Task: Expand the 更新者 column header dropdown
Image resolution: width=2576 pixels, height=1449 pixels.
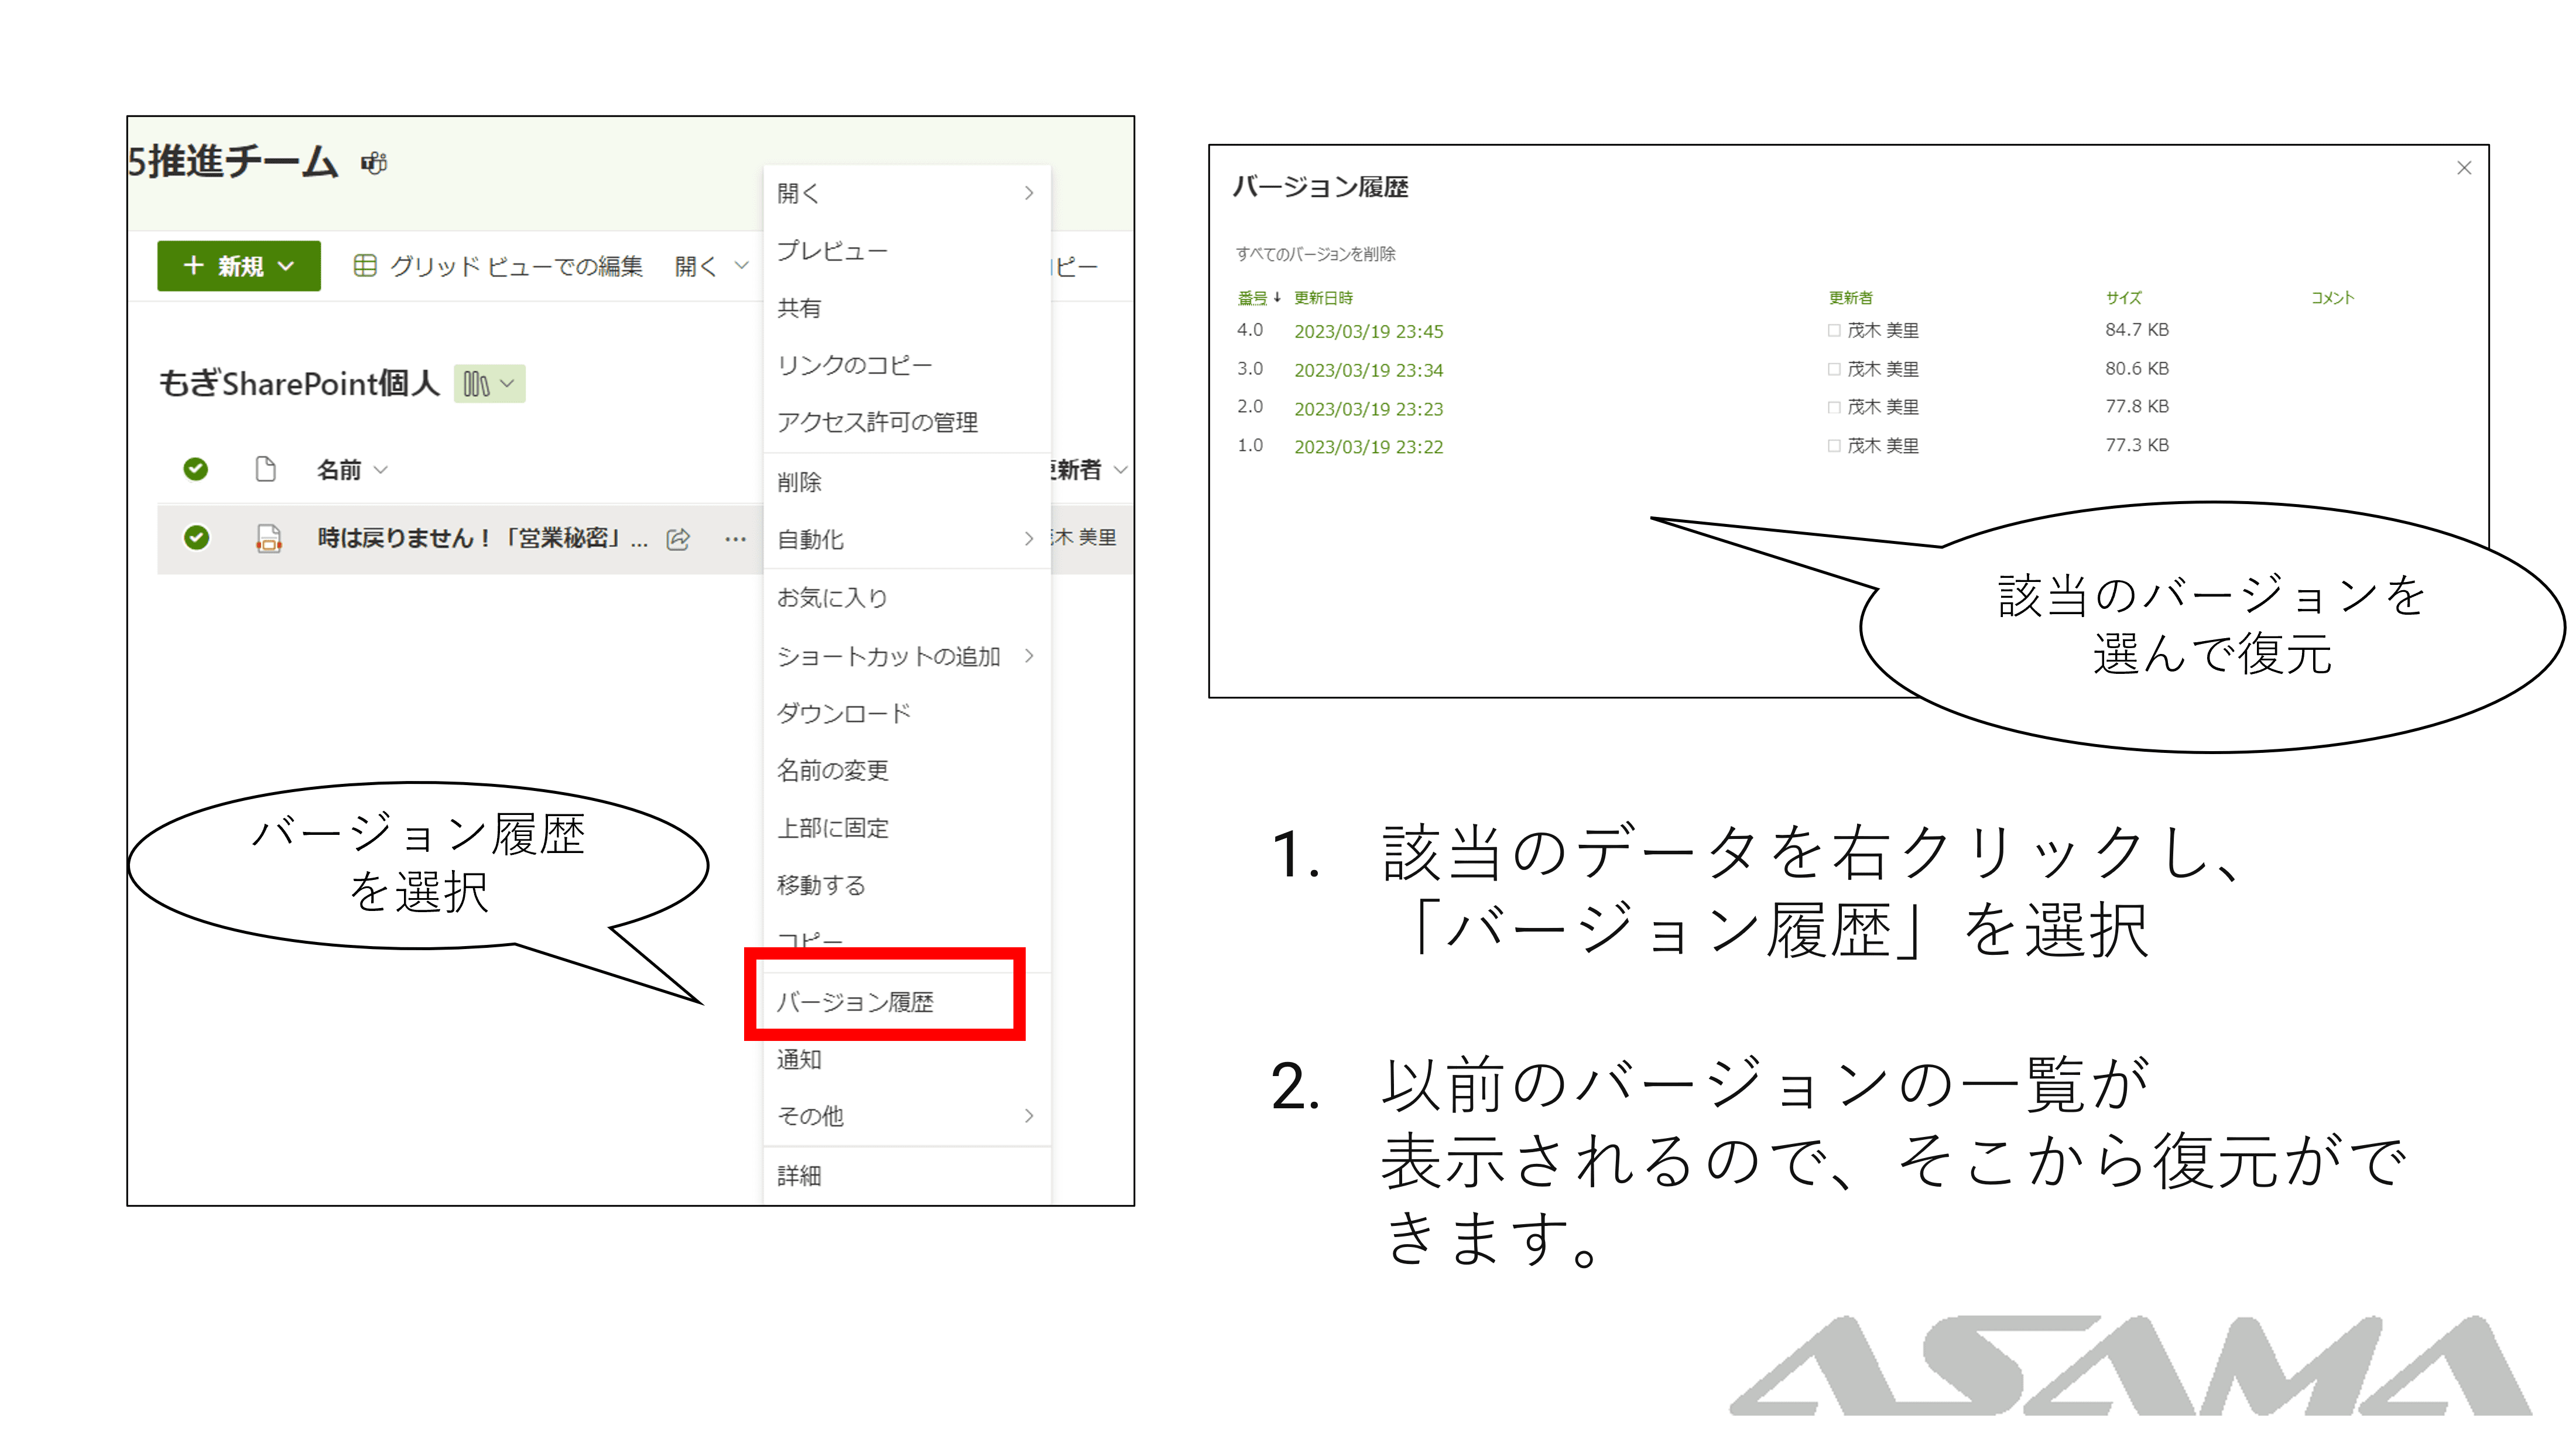Action: click(1121, 470)
